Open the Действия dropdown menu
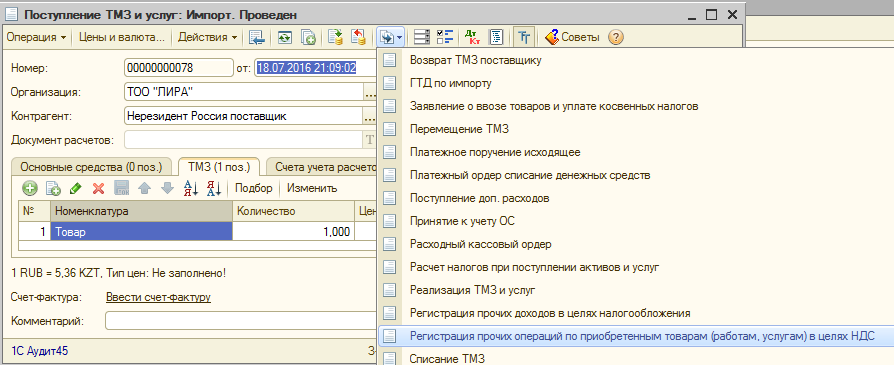 tap(208, 38)
